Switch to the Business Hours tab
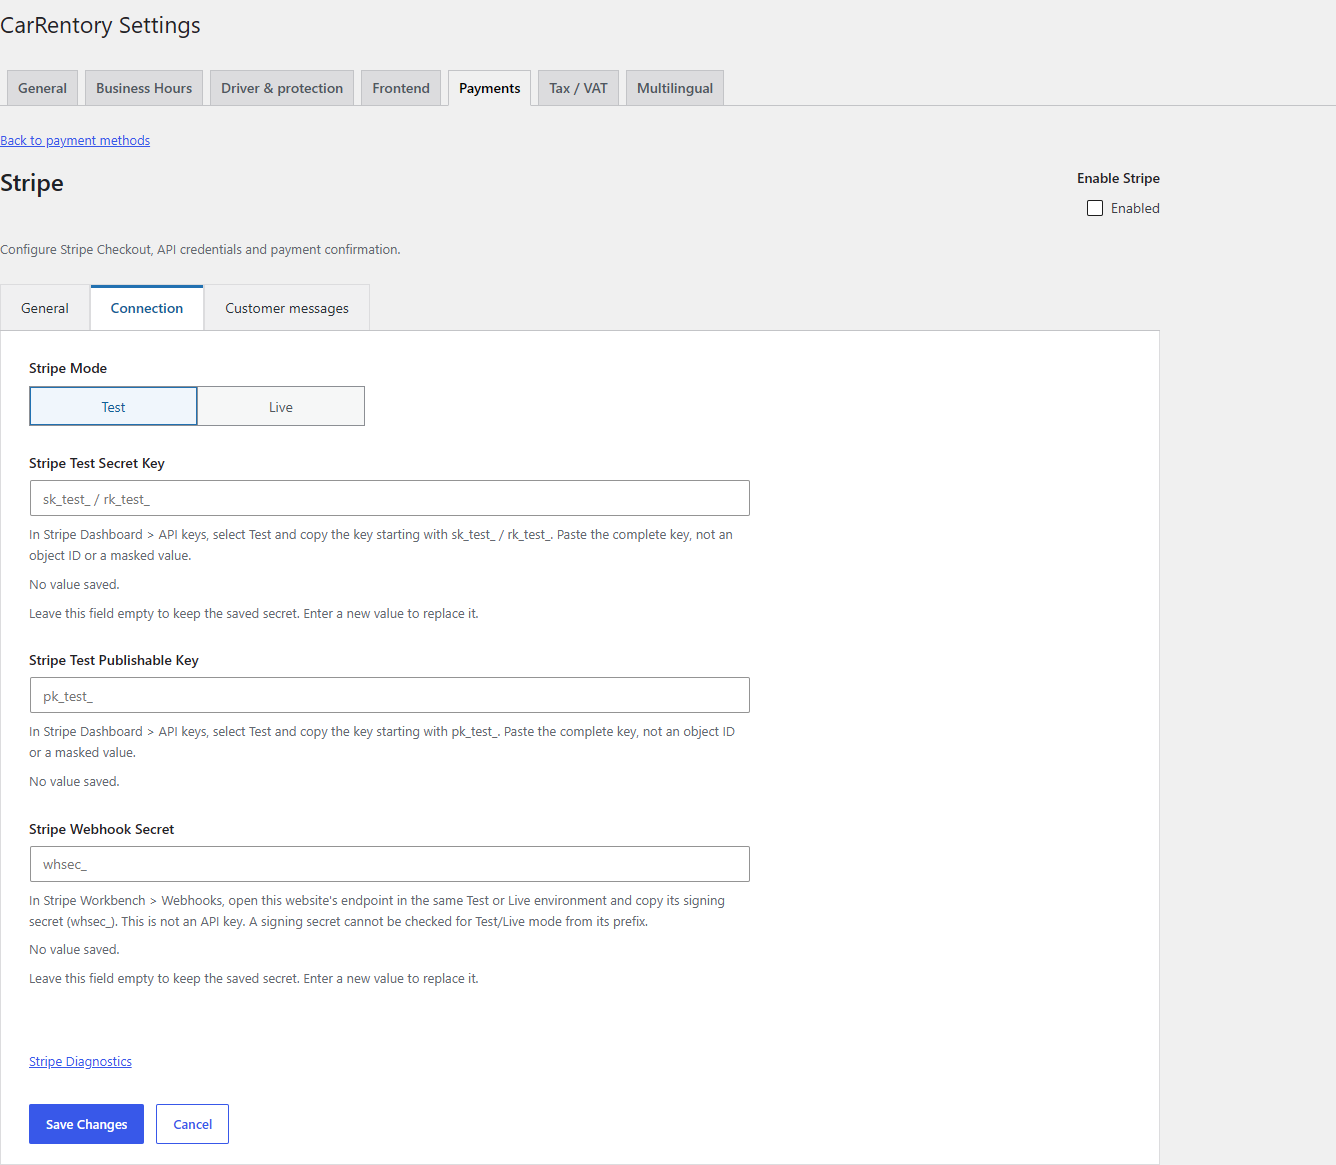1336x1165 pixels. 144,88
